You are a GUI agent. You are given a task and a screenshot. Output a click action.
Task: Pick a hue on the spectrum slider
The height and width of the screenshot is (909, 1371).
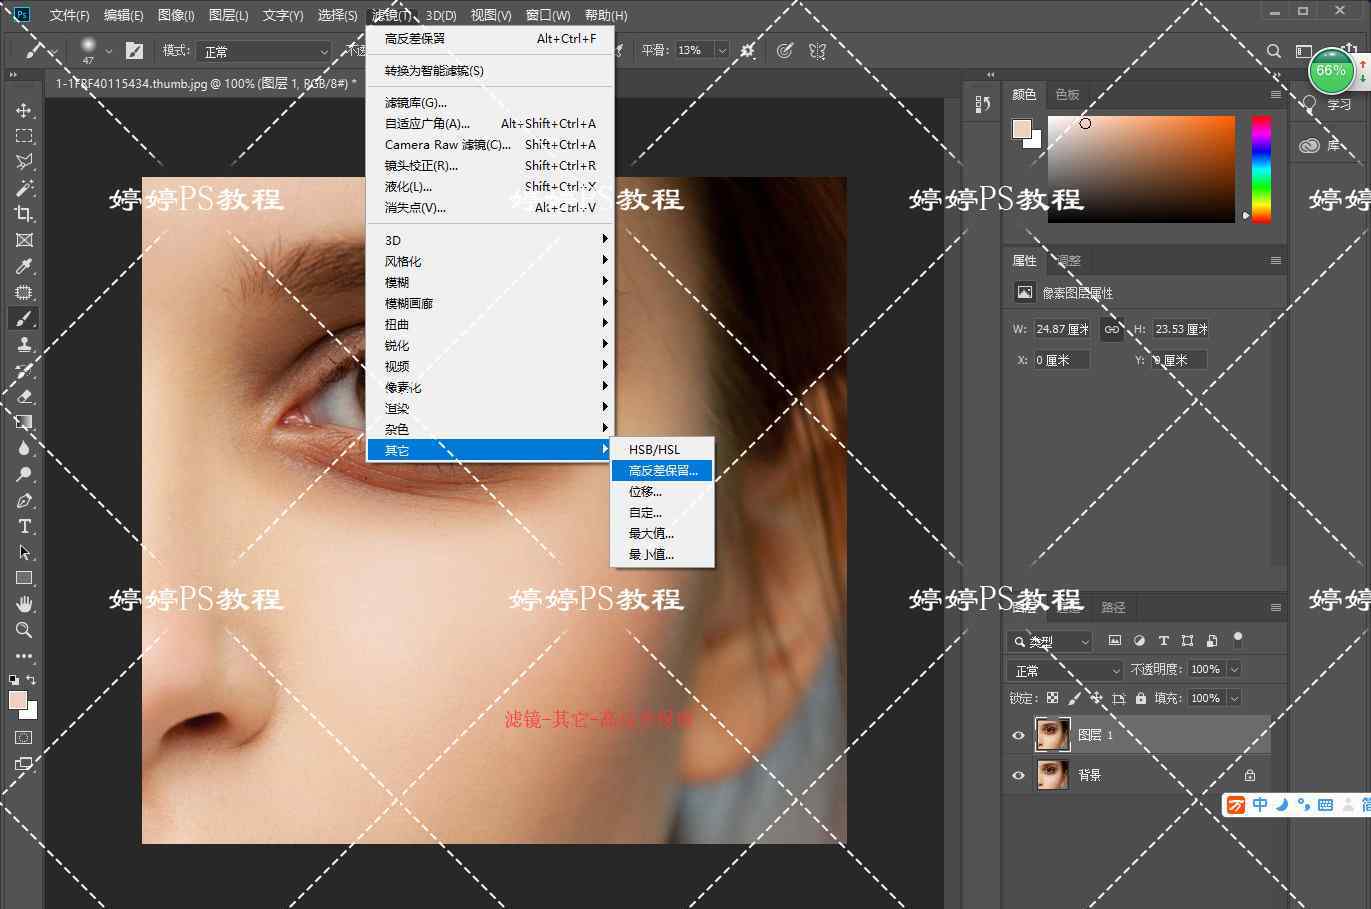tap(1261, 169)
